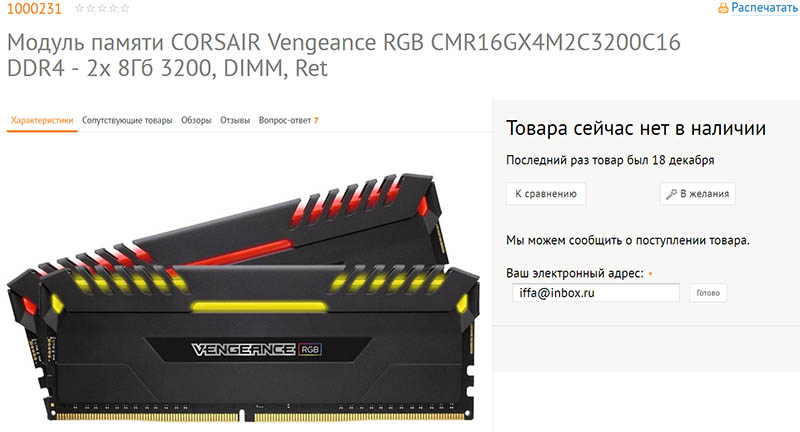Click product code 1000231
The width and height of the screenshot is (800, 432).
(x=34, y=9)
